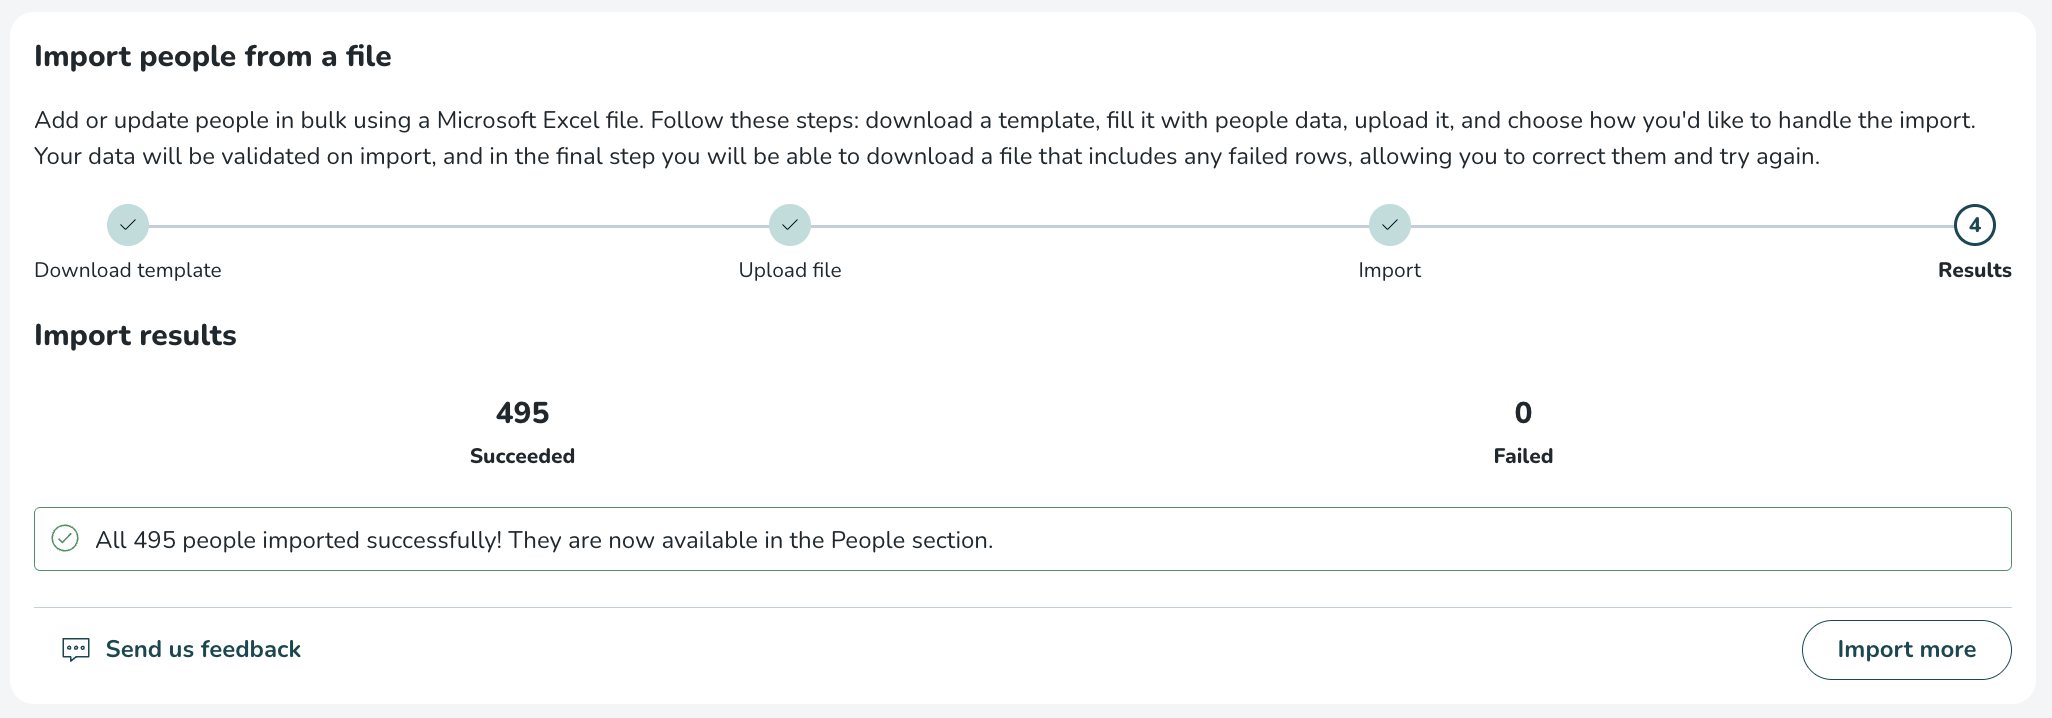Click the 0 failed count
The width and height of the screenshot is (2052, 718).
pyautogui.click(x=1523, y=413)
